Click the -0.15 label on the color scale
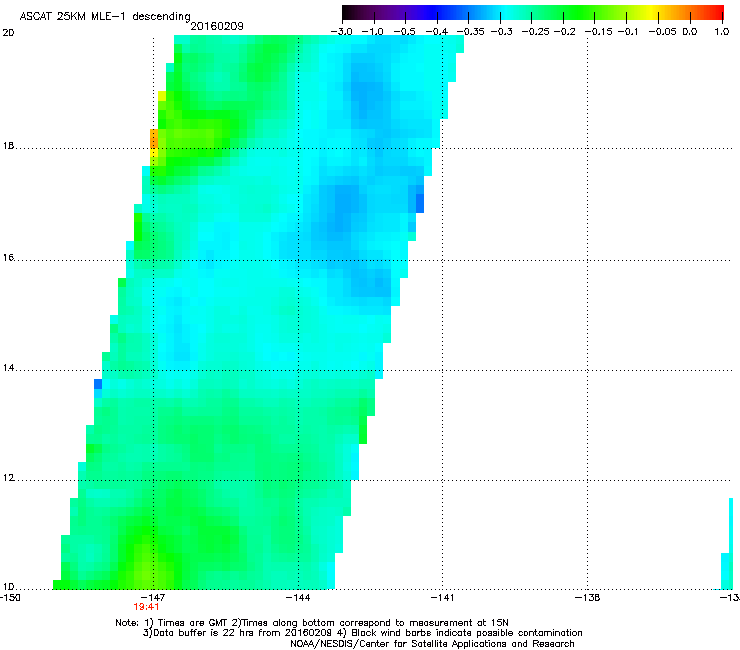 coord(599,32)
